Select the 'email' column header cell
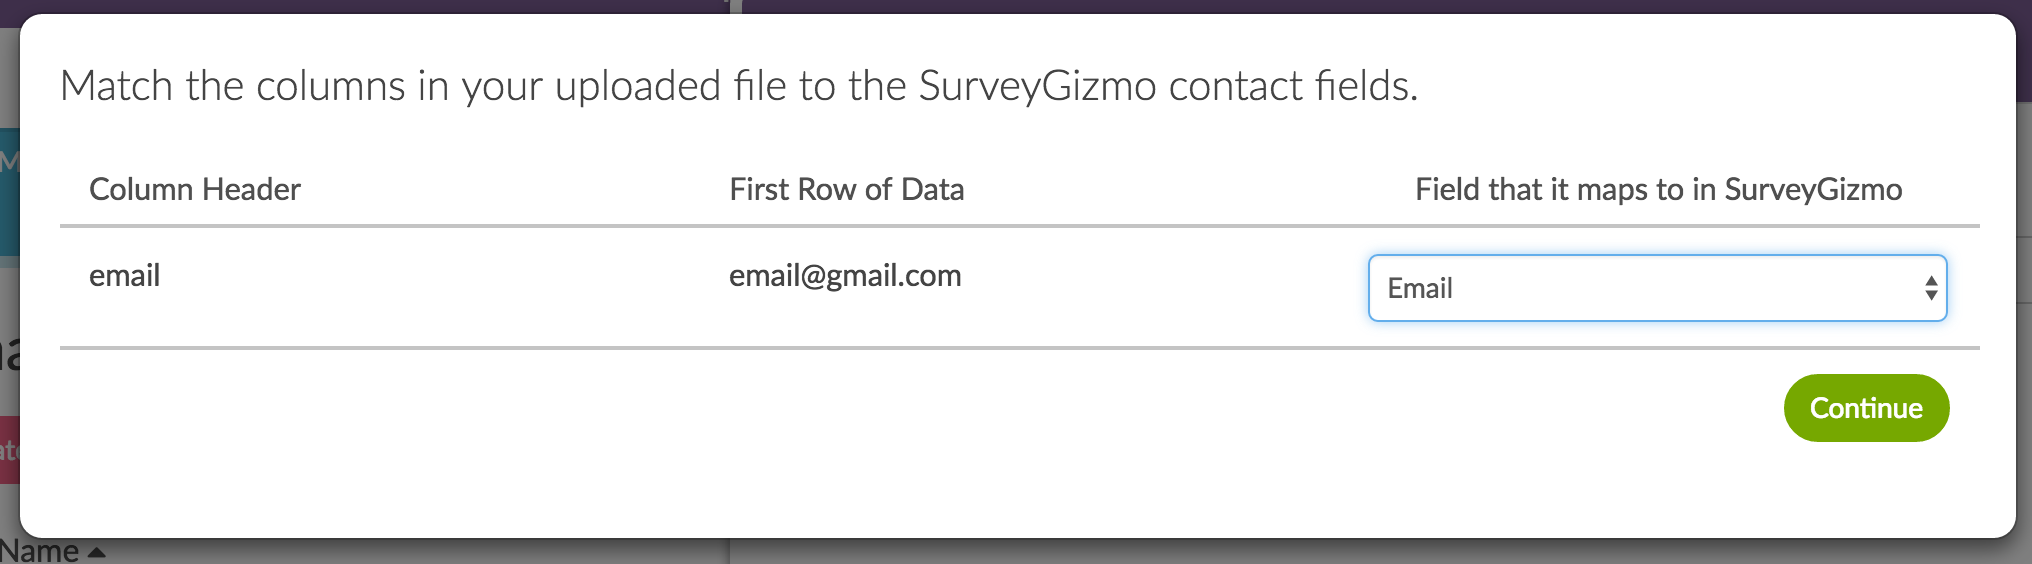The image size is (2032, 564). coord(124,275)
